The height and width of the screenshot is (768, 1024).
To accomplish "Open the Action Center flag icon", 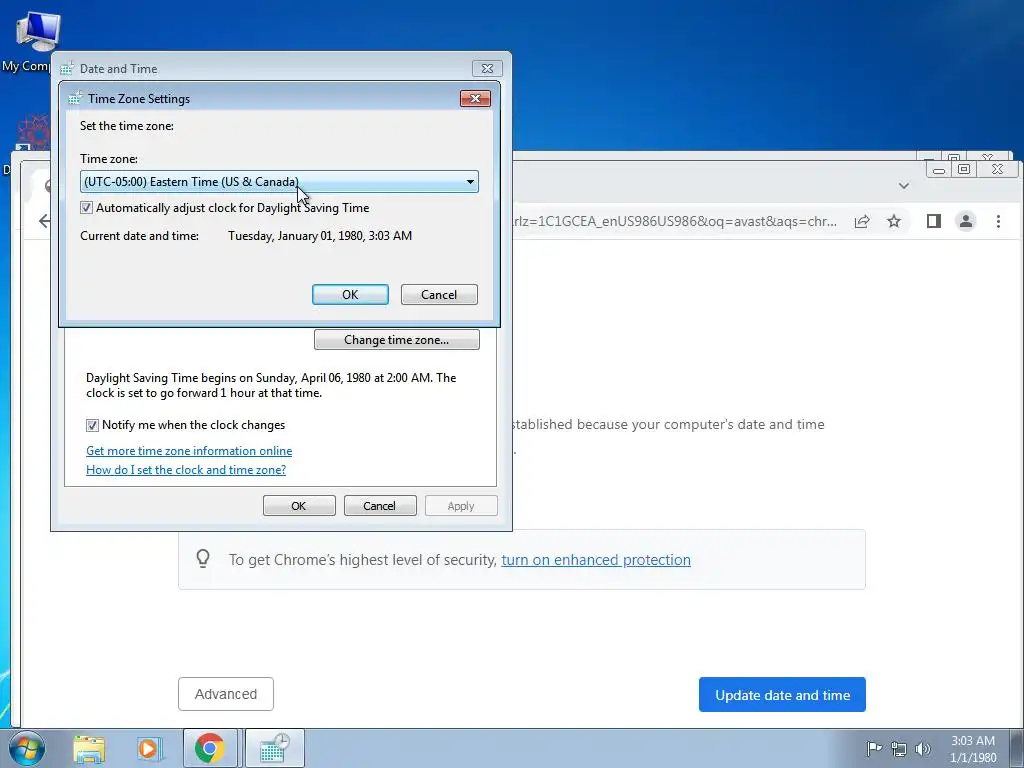I will click(x=874, y=748).
